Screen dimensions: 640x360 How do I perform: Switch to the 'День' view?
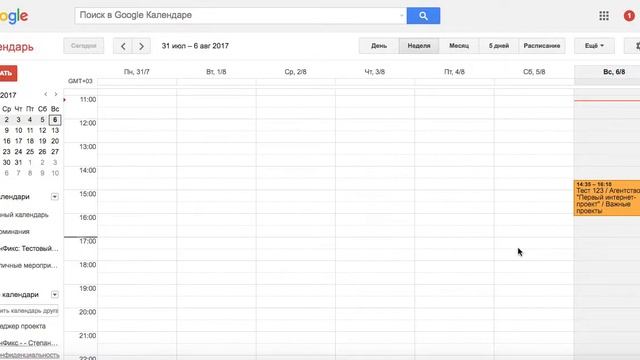(x=379, y=46)
